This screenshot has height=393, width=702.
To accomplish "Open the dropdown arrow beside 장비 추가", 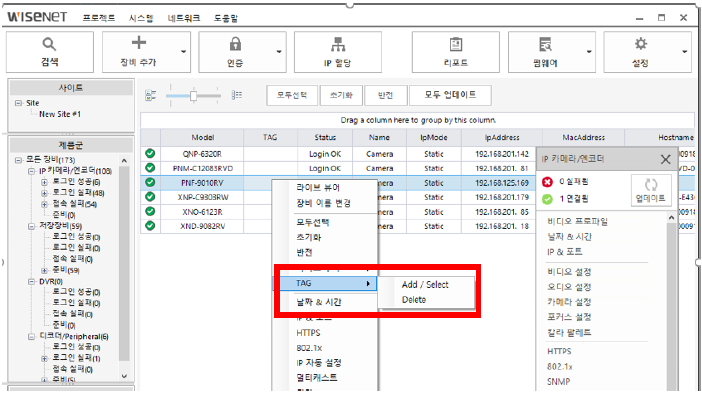I will [184, 52].
